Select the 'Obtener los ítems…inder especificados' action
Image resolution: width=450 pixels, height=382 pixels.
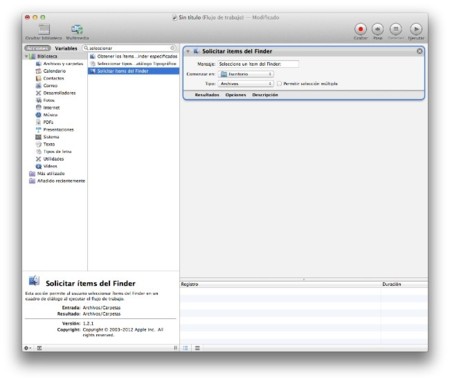[133, 56]
